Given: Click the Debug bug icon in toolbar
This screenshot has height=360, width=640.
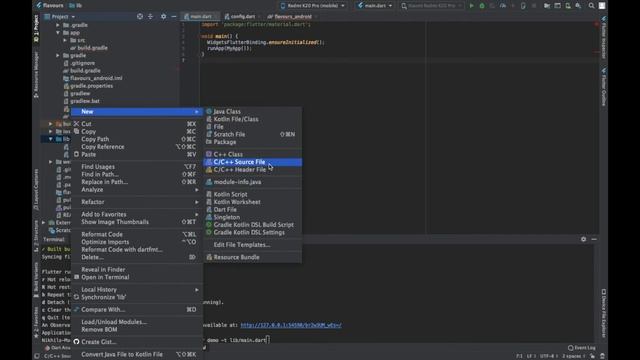Looking at the screenshot, I should point(482,6).
